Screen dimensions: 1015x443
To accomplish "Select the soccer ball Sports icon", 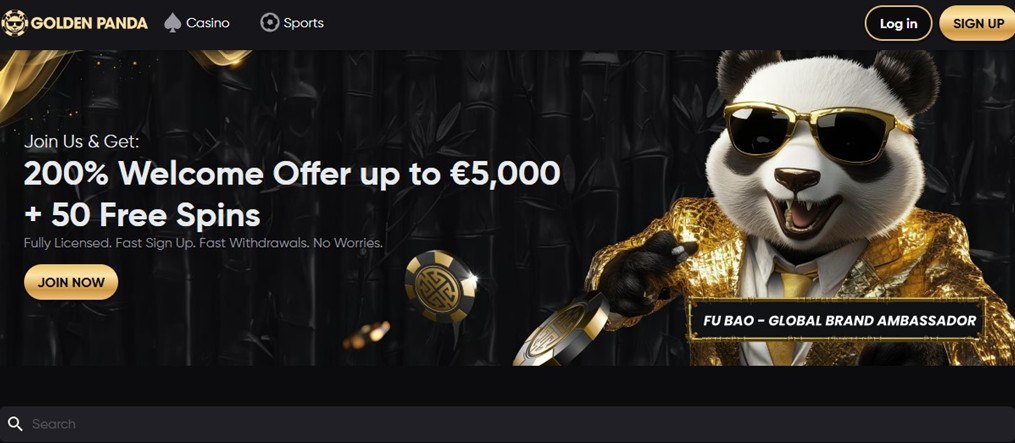I will pyautogui.click(x=269, y=23).
